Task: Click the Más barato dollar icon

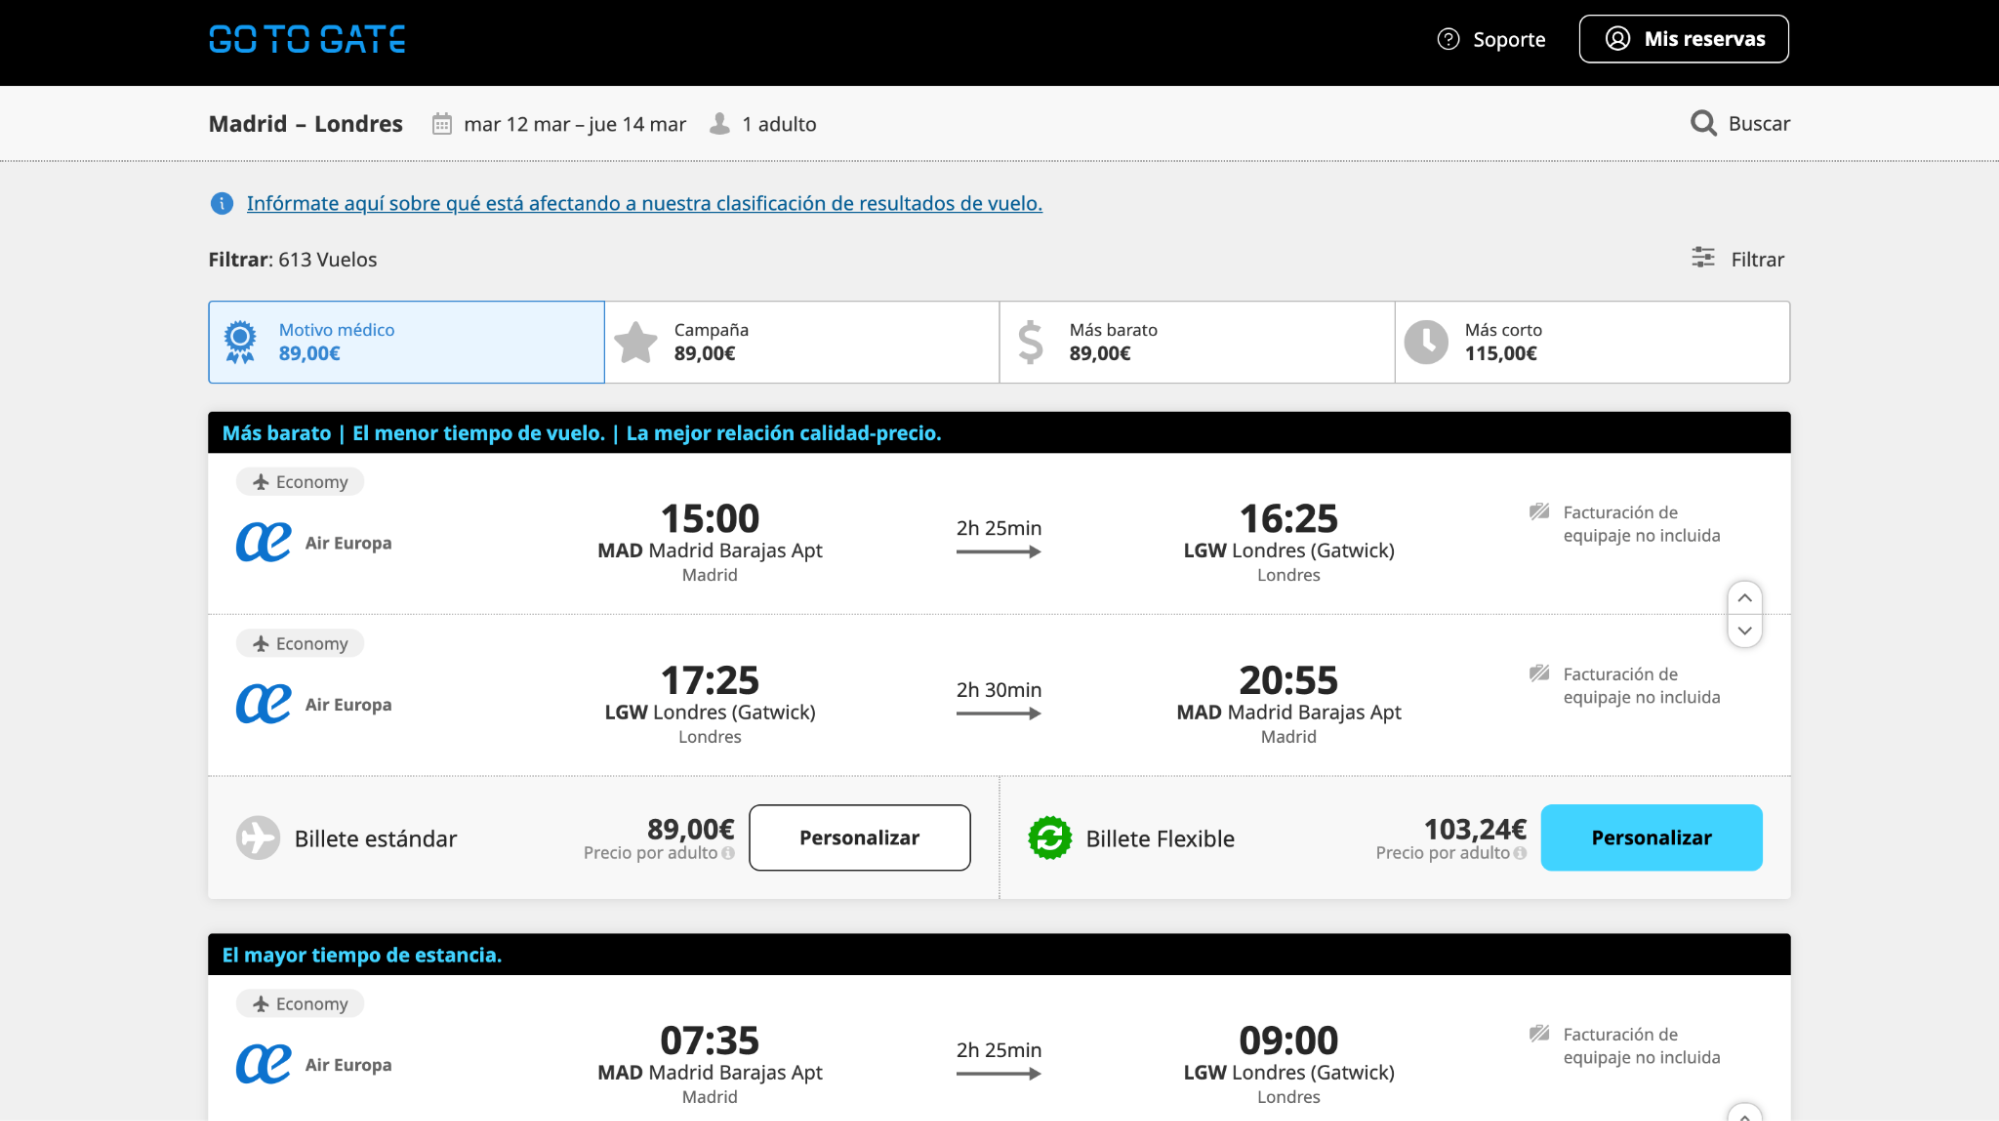Action: (x=1030, y=342)
